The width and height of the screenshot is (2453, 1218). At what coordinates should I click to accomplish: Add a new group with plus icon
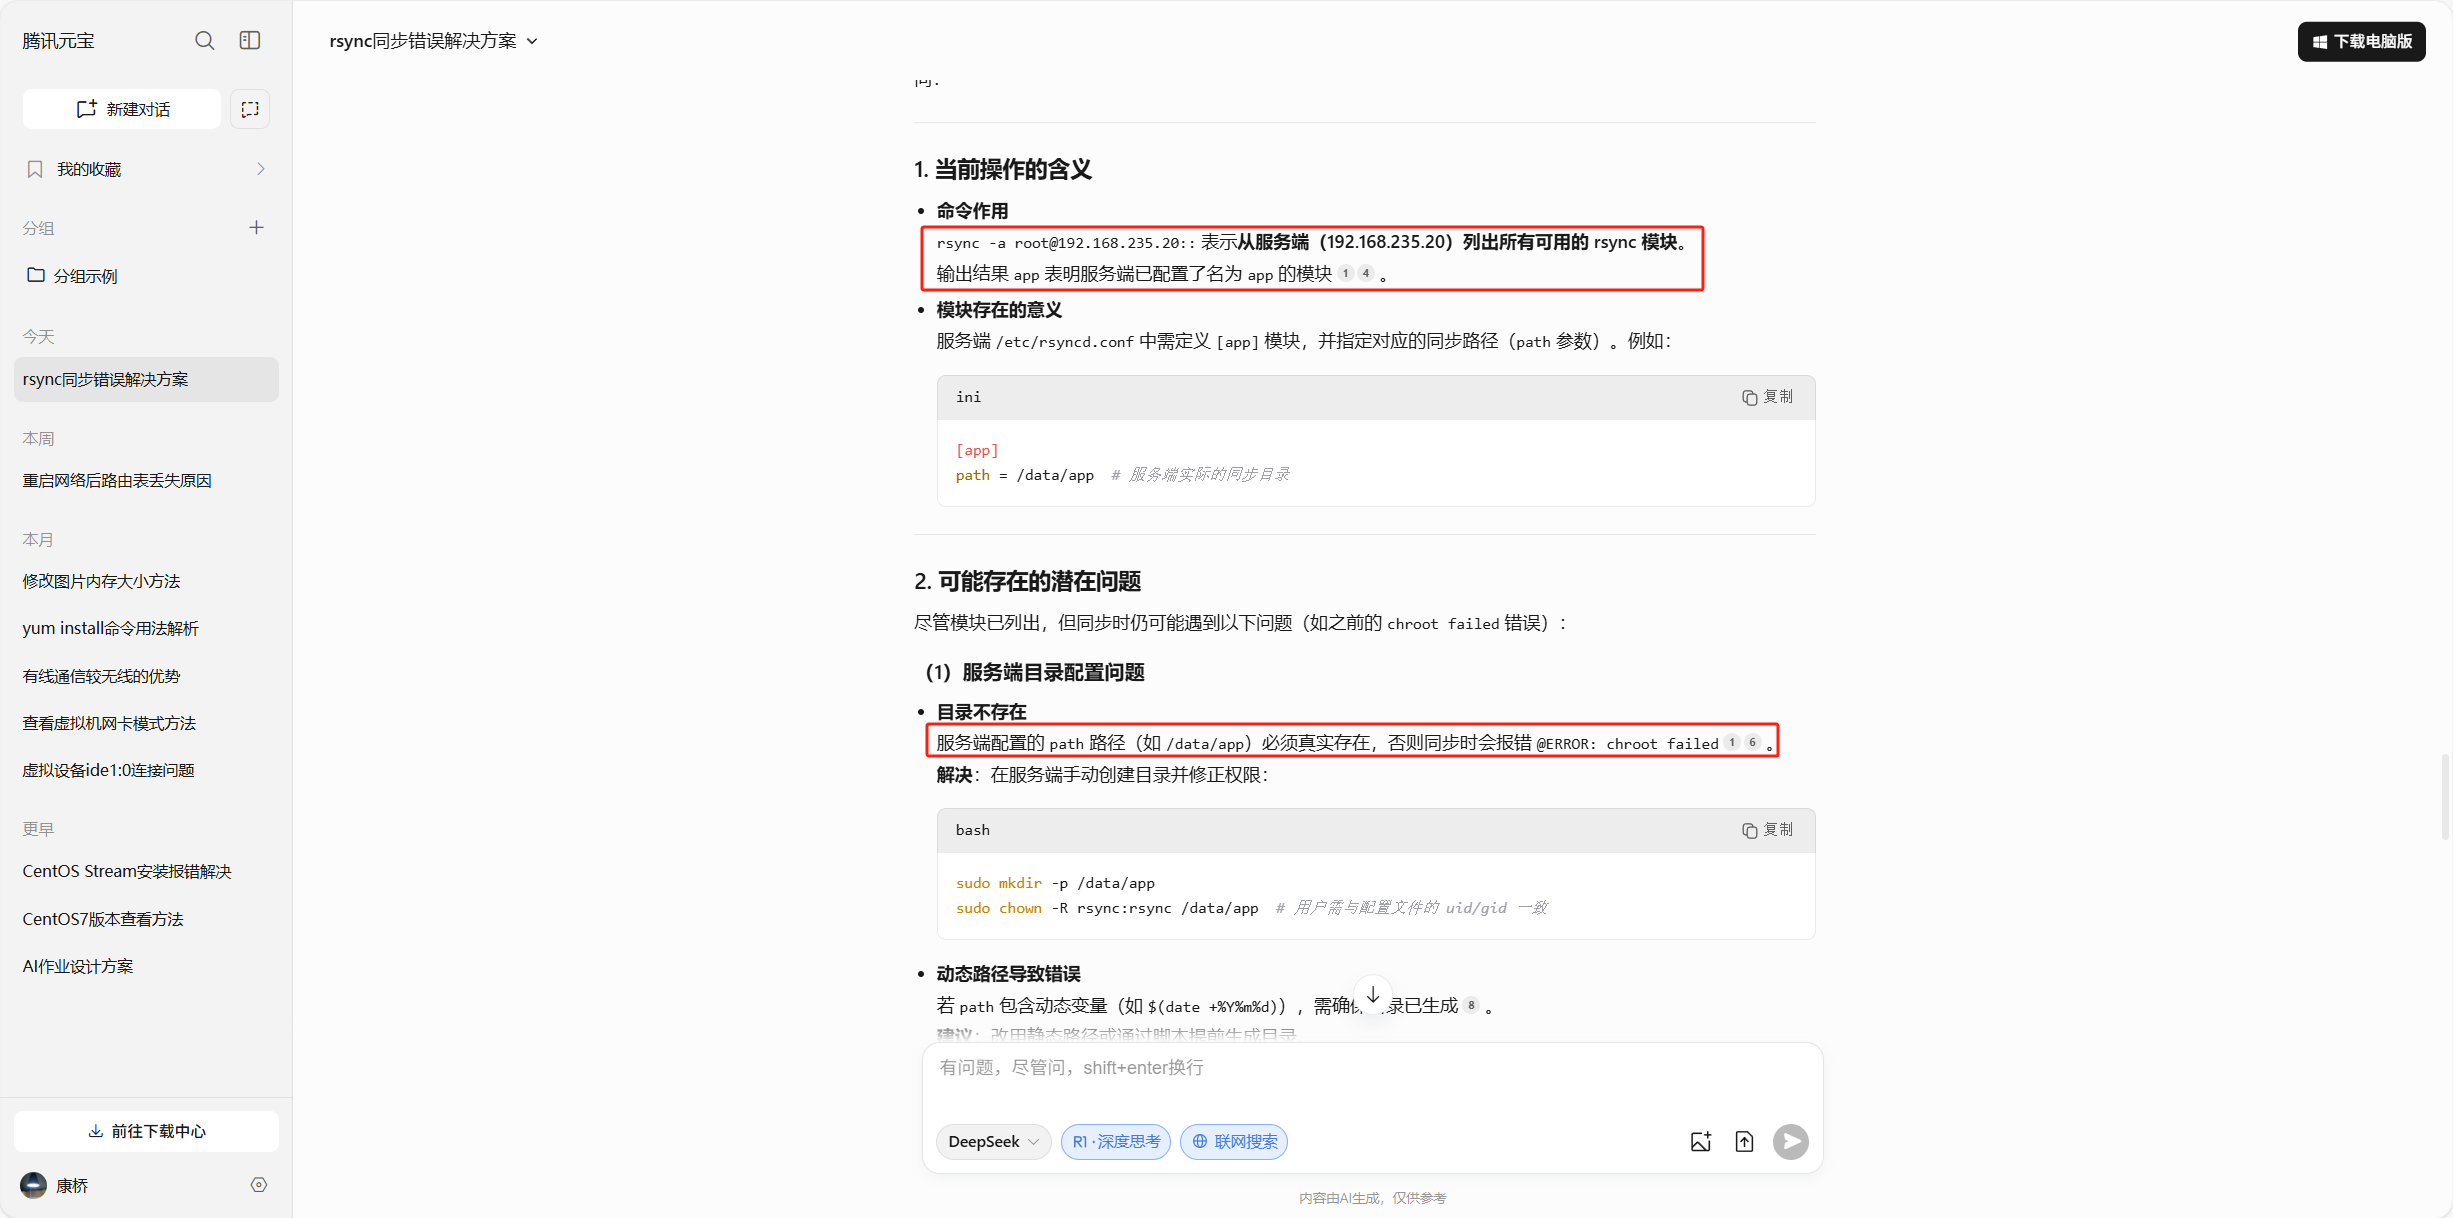tap(256, 228)
